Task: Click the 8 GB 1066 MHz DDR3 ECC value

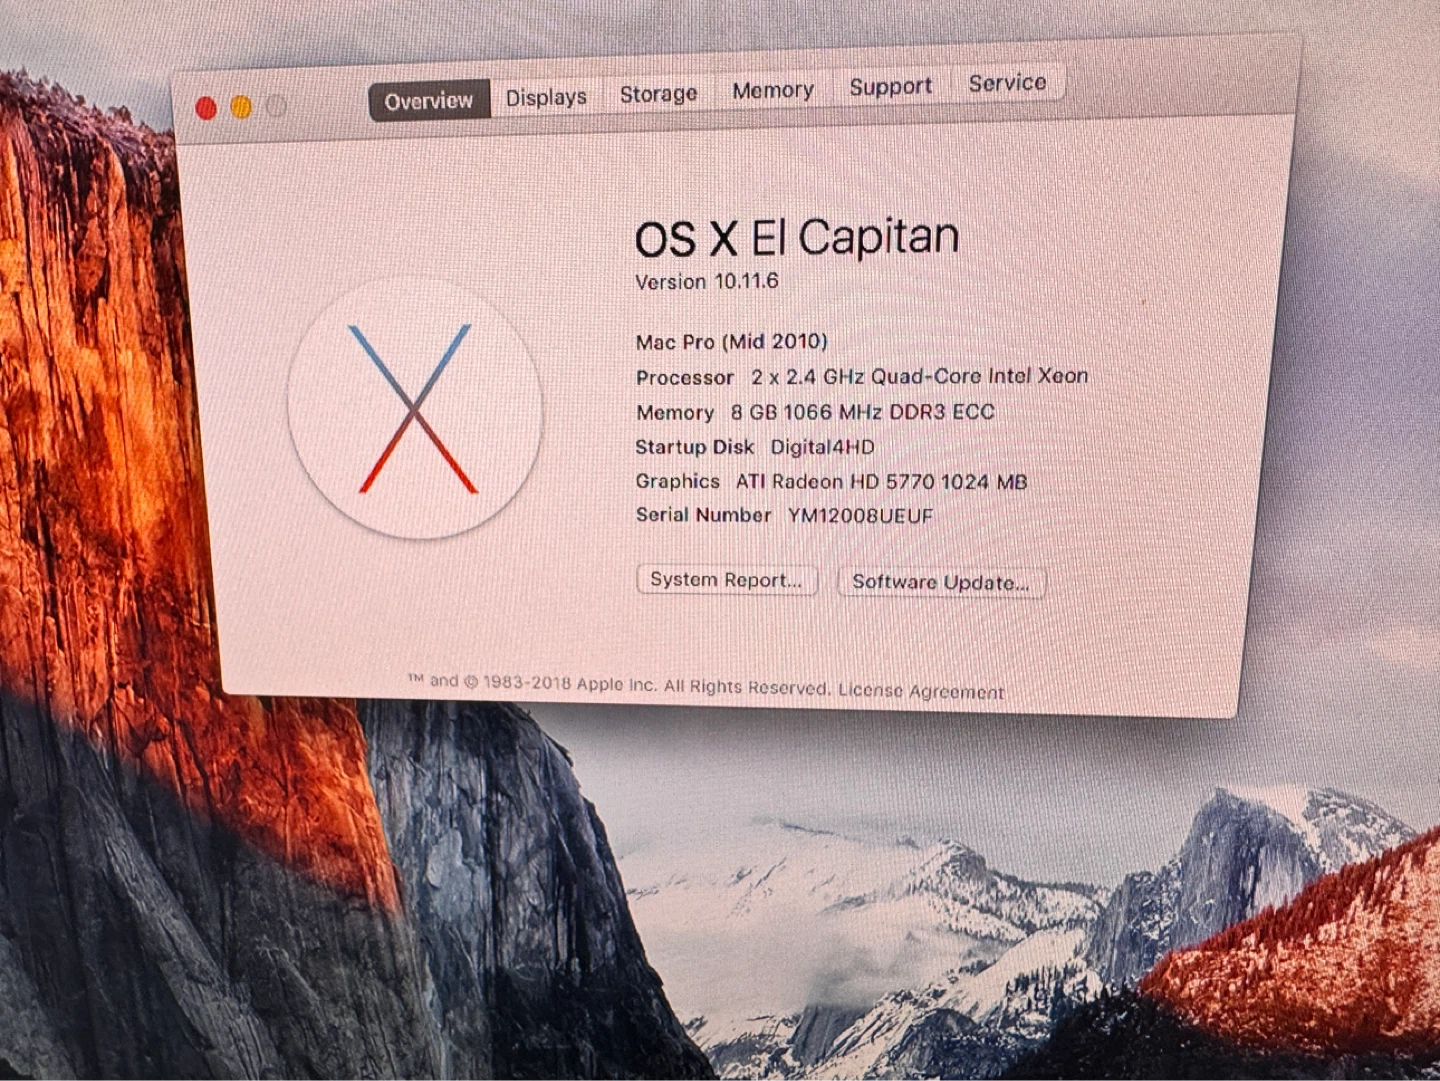Action: [x=862, y=412]
